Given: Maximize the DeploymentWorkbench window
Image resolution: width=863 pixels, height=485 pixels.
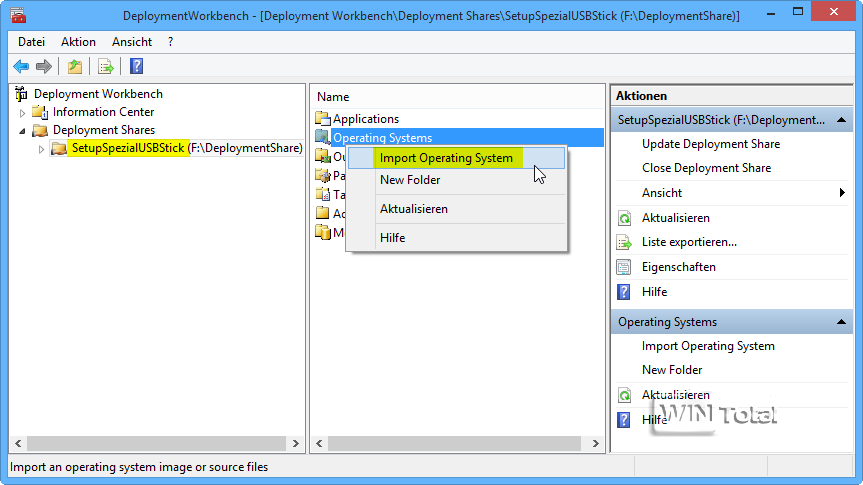Looking at the screenshot, I should click(x=798, y=12).
